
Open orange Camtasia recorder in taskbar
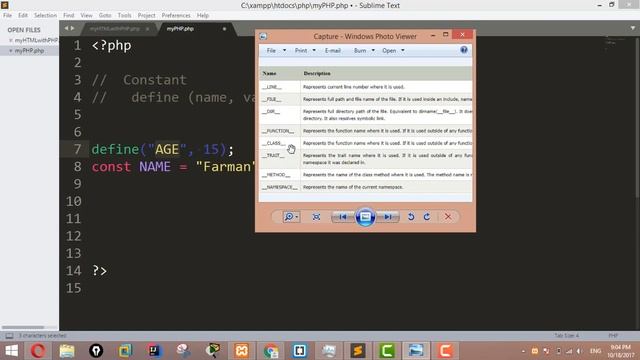click(x=445, y=351)
